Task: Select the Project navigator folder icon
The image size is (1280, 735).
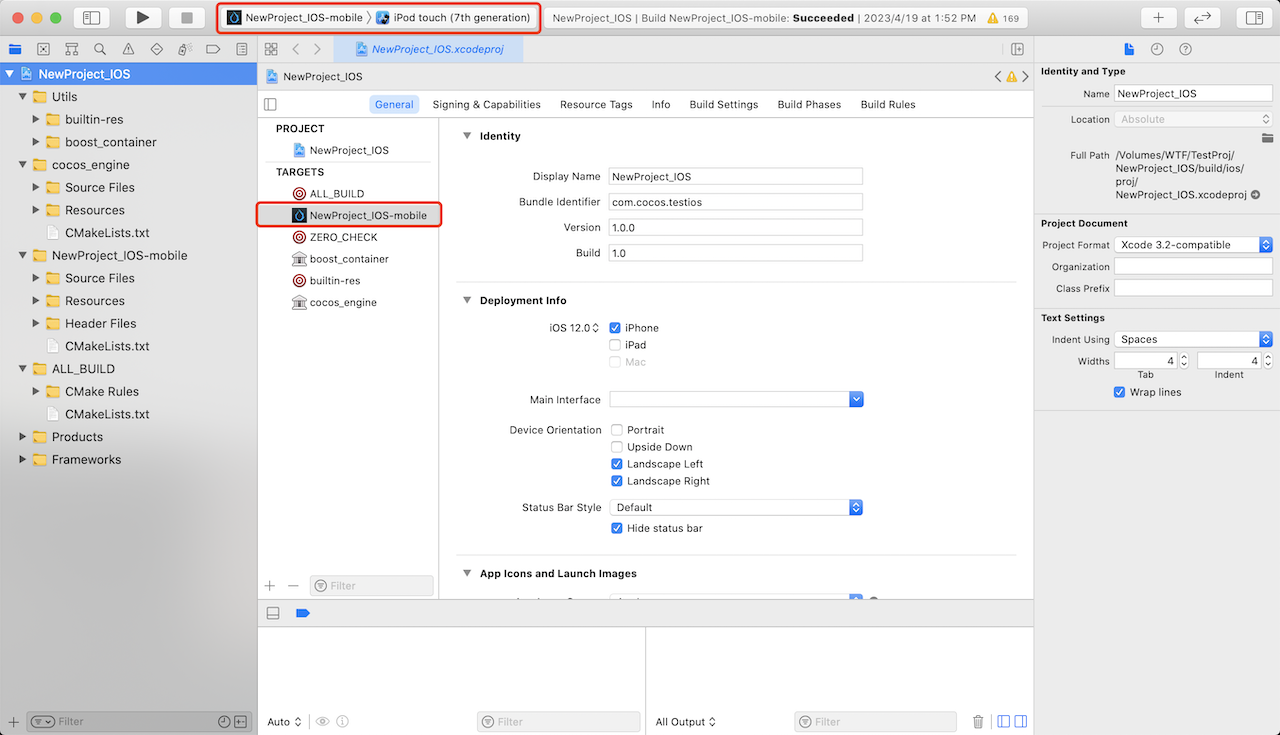Action: 15,49
